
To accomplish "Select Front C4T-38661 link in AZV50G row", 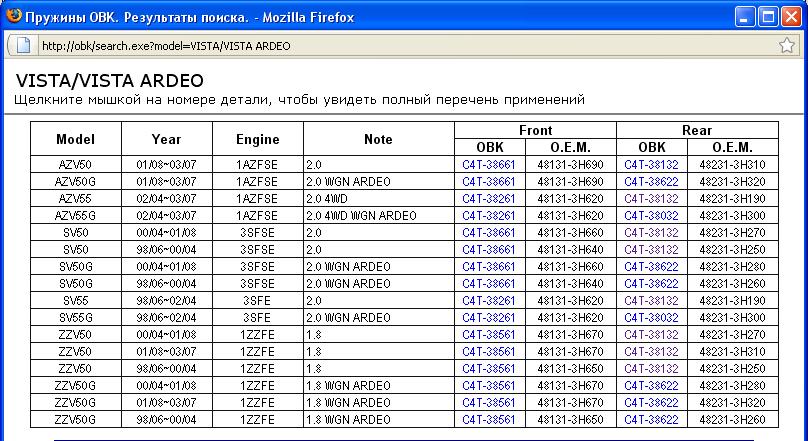I will [488, 182].
